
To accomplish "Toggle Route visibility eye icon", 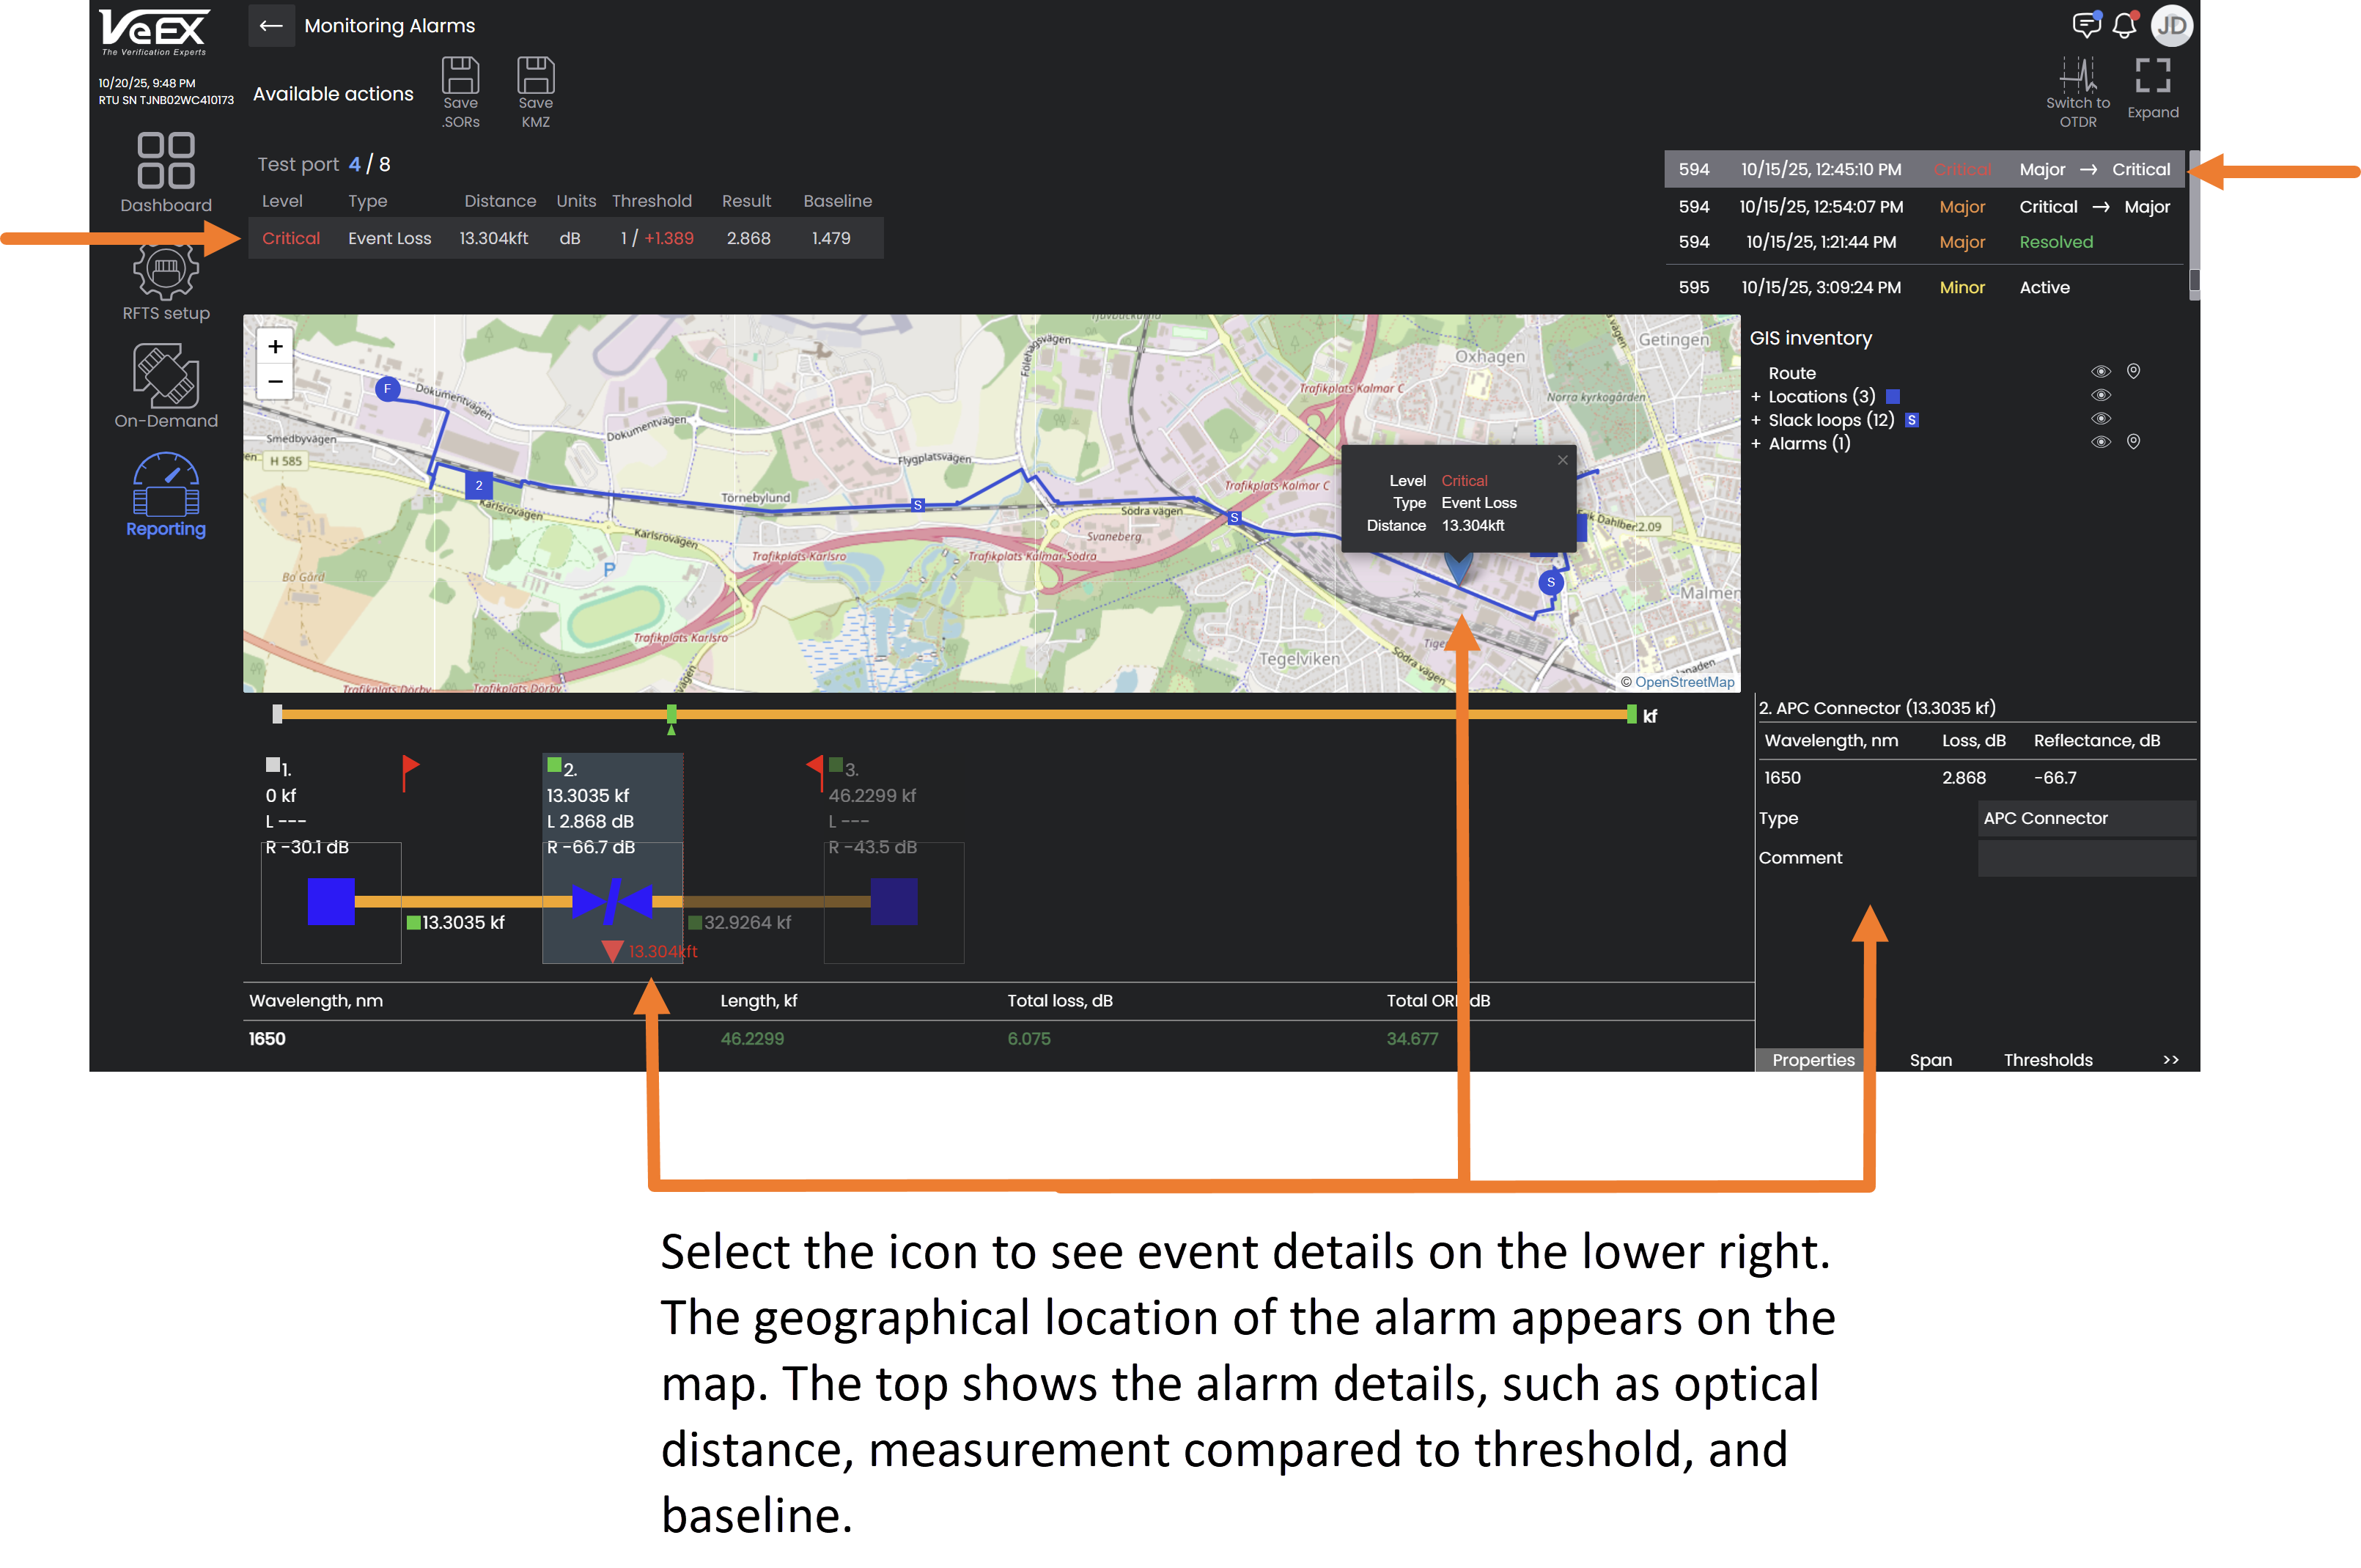I will tap(2100, 372).
